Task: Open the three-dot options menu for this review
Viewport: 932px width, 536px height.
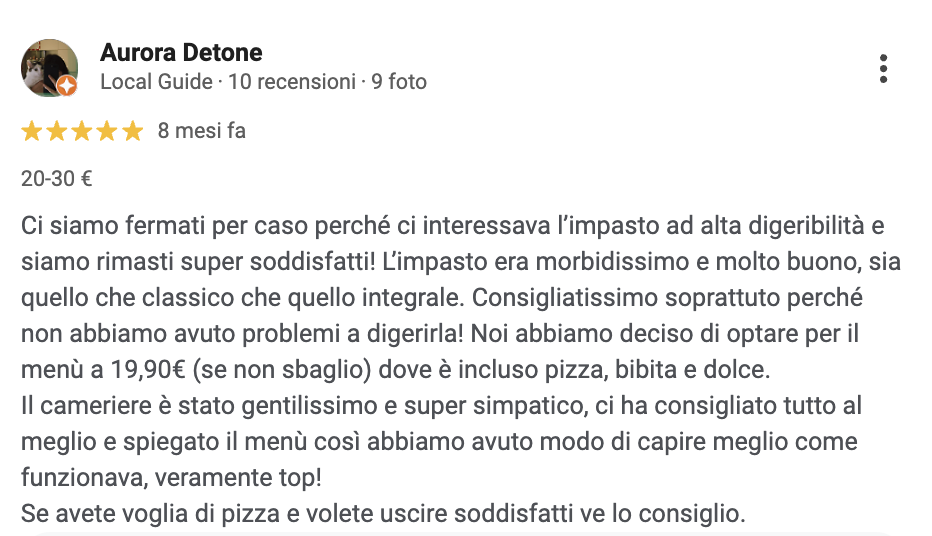Action: 883,68
